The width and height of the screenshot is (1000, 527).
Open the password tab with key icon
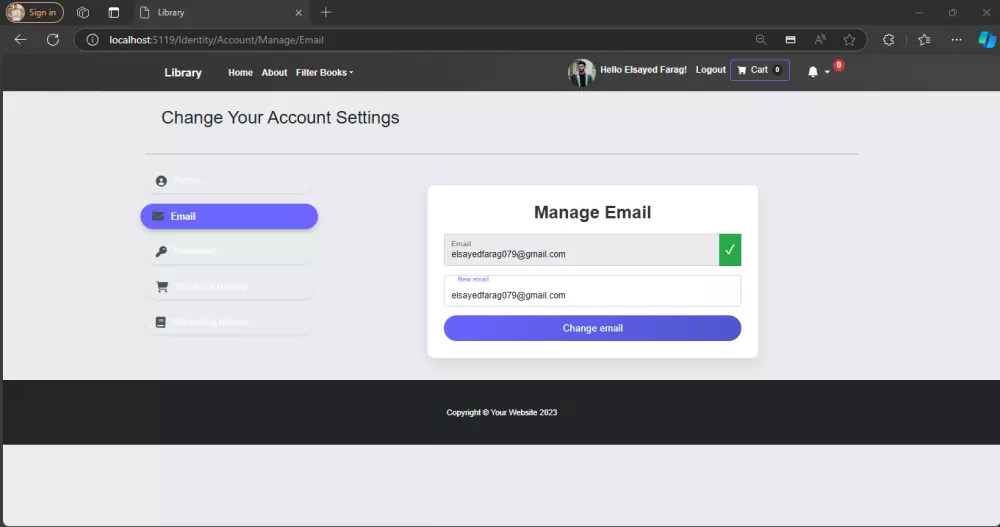click(x=230, y=251)
